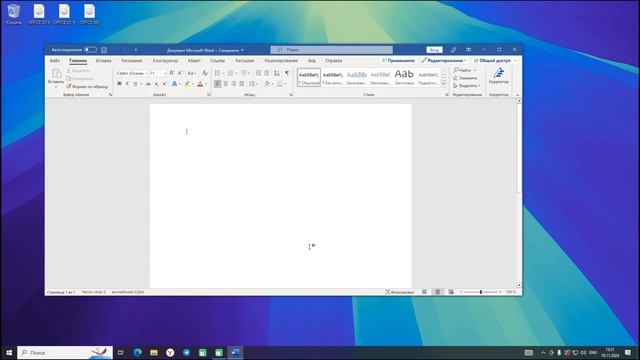Click the Sign in (Вход) button

(434, 50)
